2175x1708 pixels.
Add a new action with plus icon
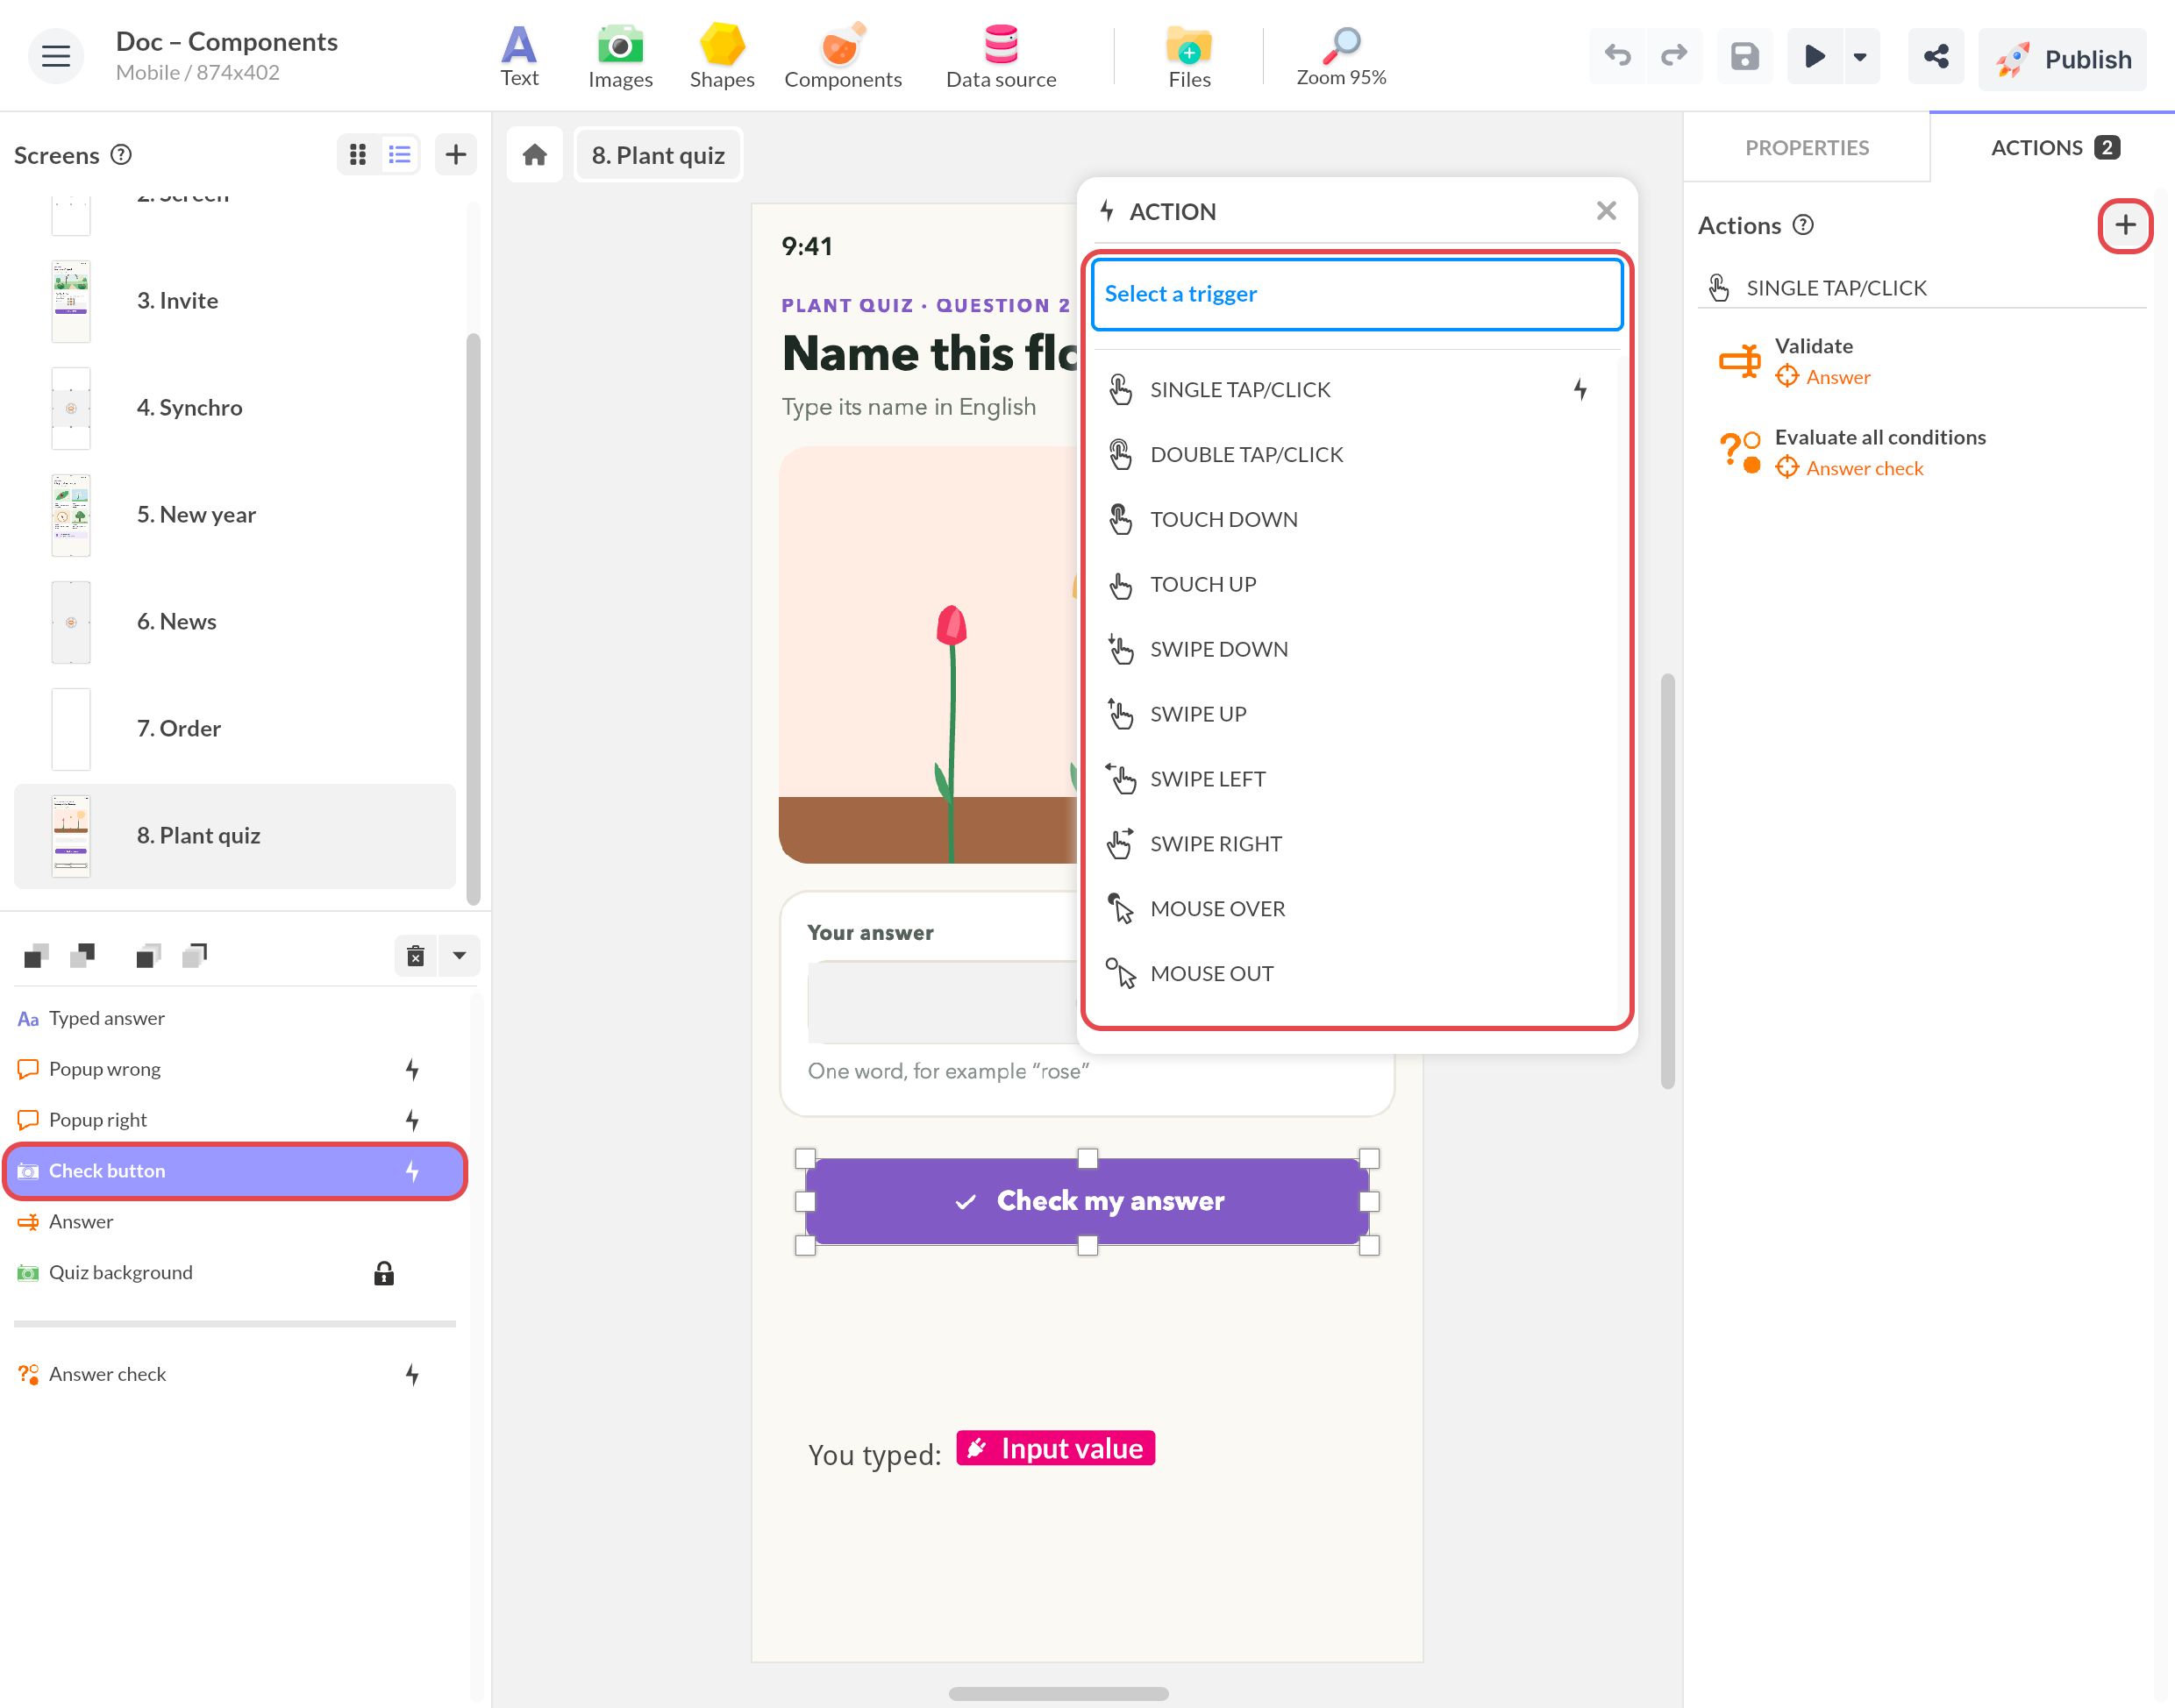tap(2125, 225)
